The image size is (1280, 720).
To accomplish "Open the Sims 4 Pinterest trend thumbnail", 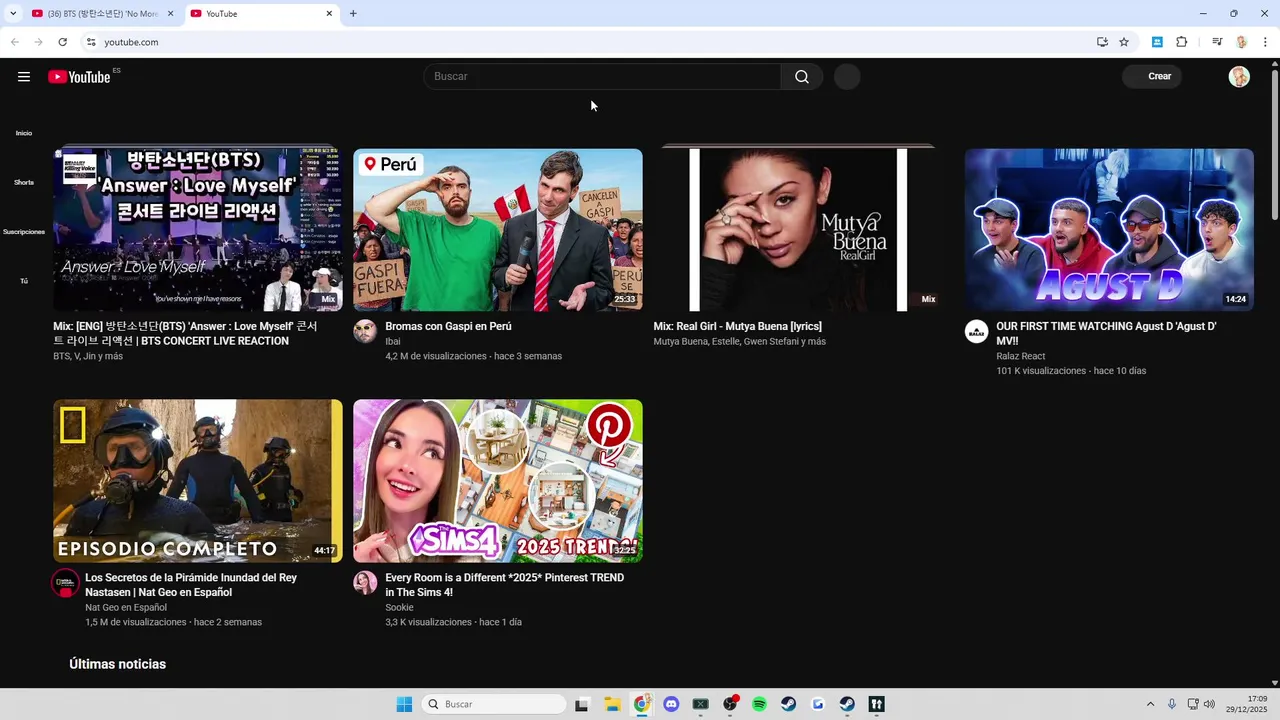I will (x=498, y=481).
